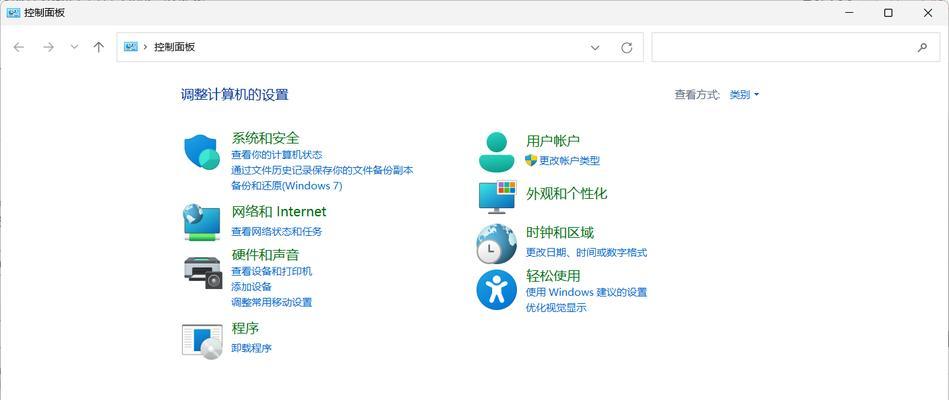Open the 程序 heading
The image size is (949, 400).
[x=245, y=328]
